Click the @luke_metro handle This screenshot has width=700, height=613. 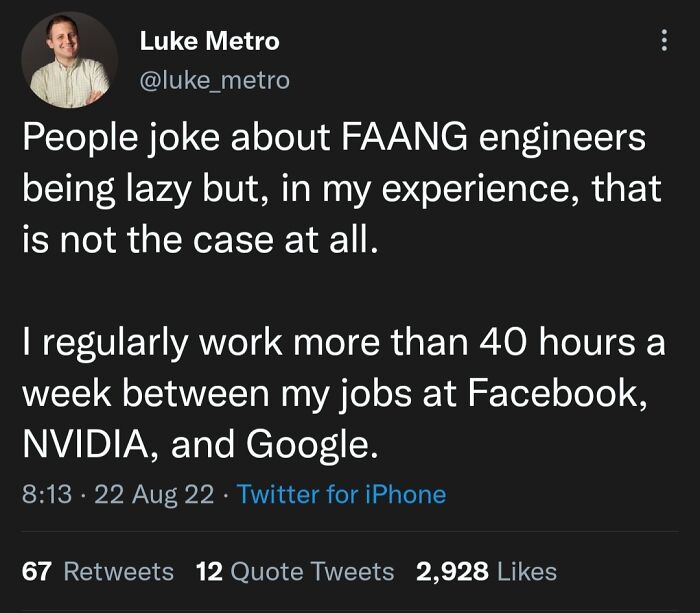click(x=214, y=79)
